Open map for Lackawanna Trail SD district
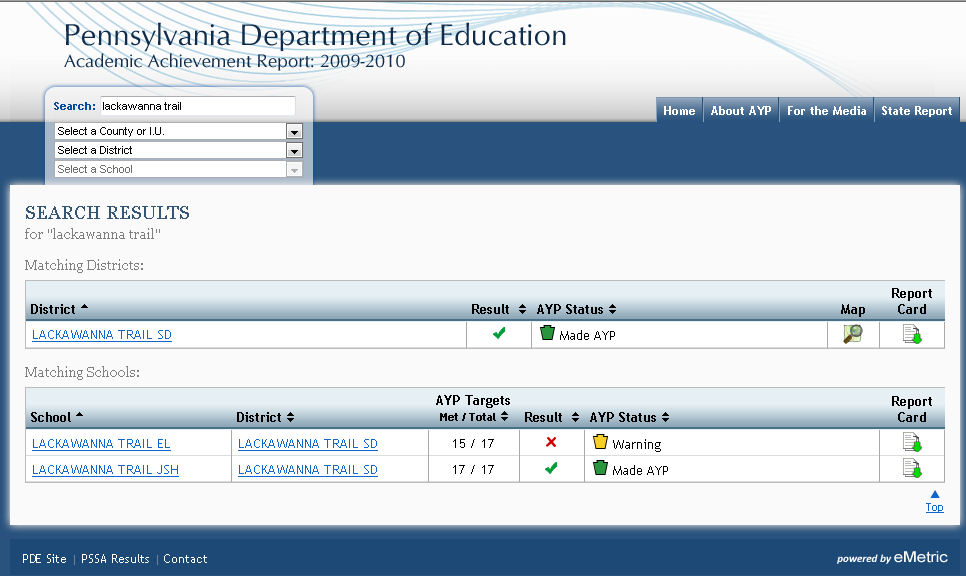 (x=853, y=334)
